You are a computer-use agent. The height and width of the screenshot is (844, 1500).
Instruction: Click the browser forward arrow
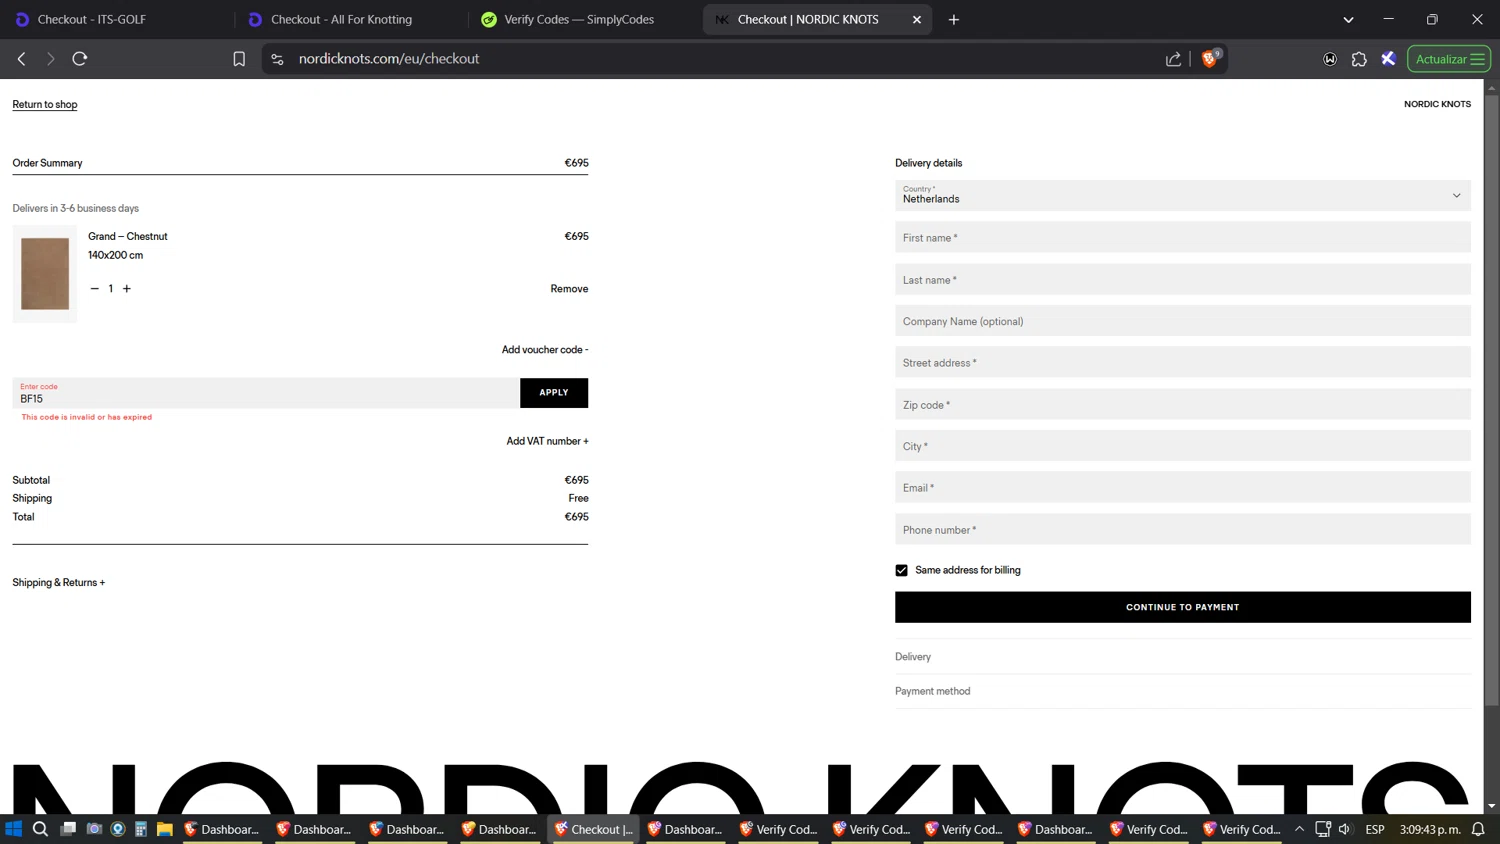point(50,59)
